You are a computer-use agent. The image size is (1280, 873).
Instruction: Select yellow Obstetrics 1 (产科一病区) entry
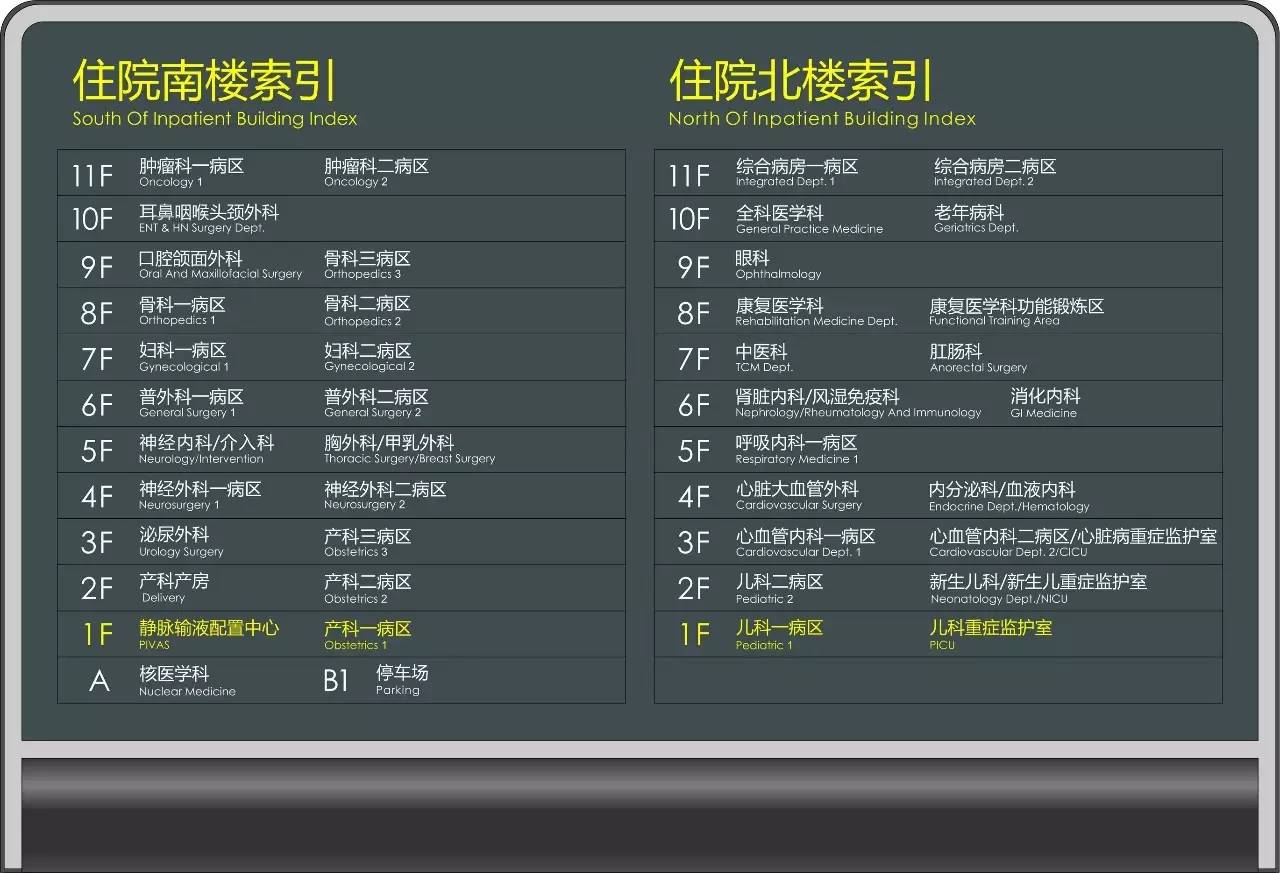(367, 635)
